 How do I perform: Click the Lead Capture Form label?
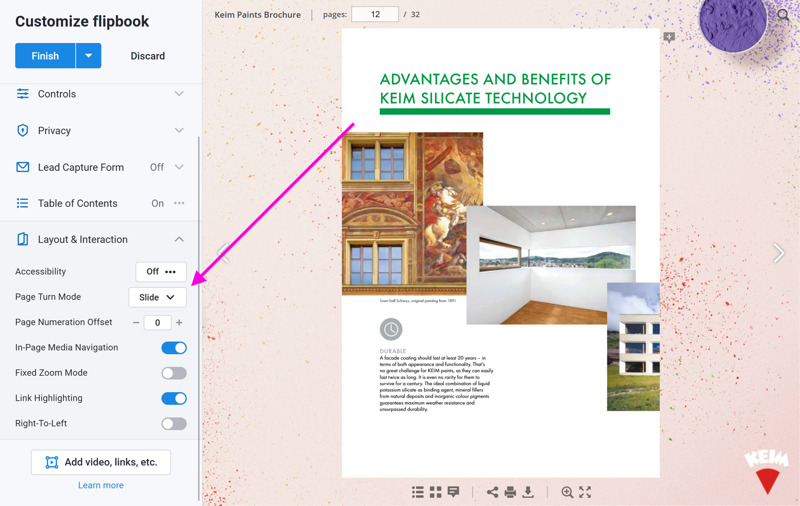pyautogui.click(x=81, y=167)
